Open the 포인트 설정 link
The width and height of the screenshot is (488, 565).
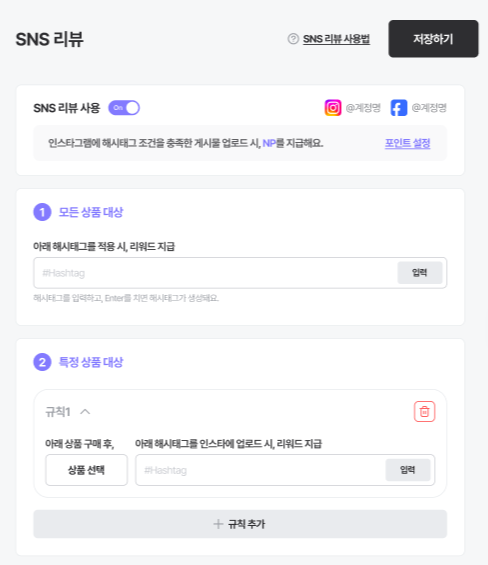click(x=407, y=143)
